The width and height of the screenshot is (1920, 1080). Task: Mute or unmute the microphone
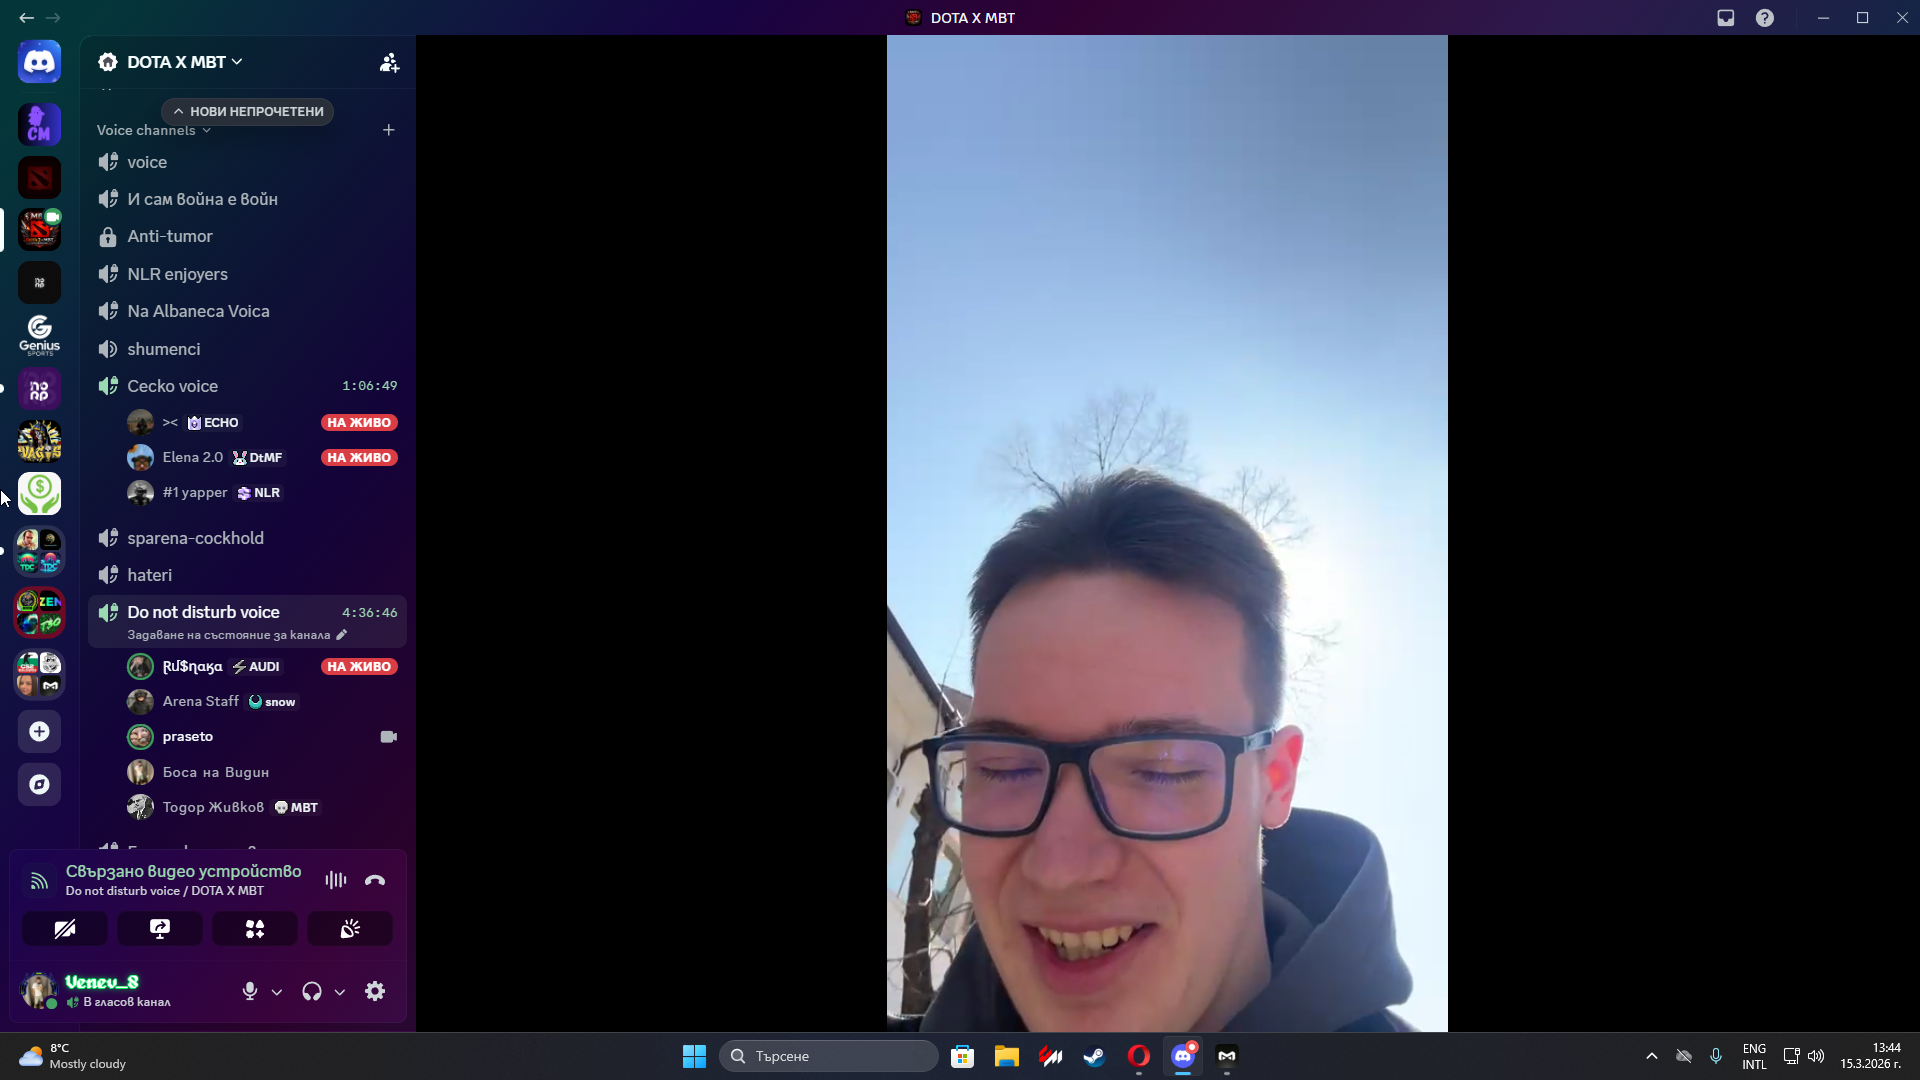250,991
